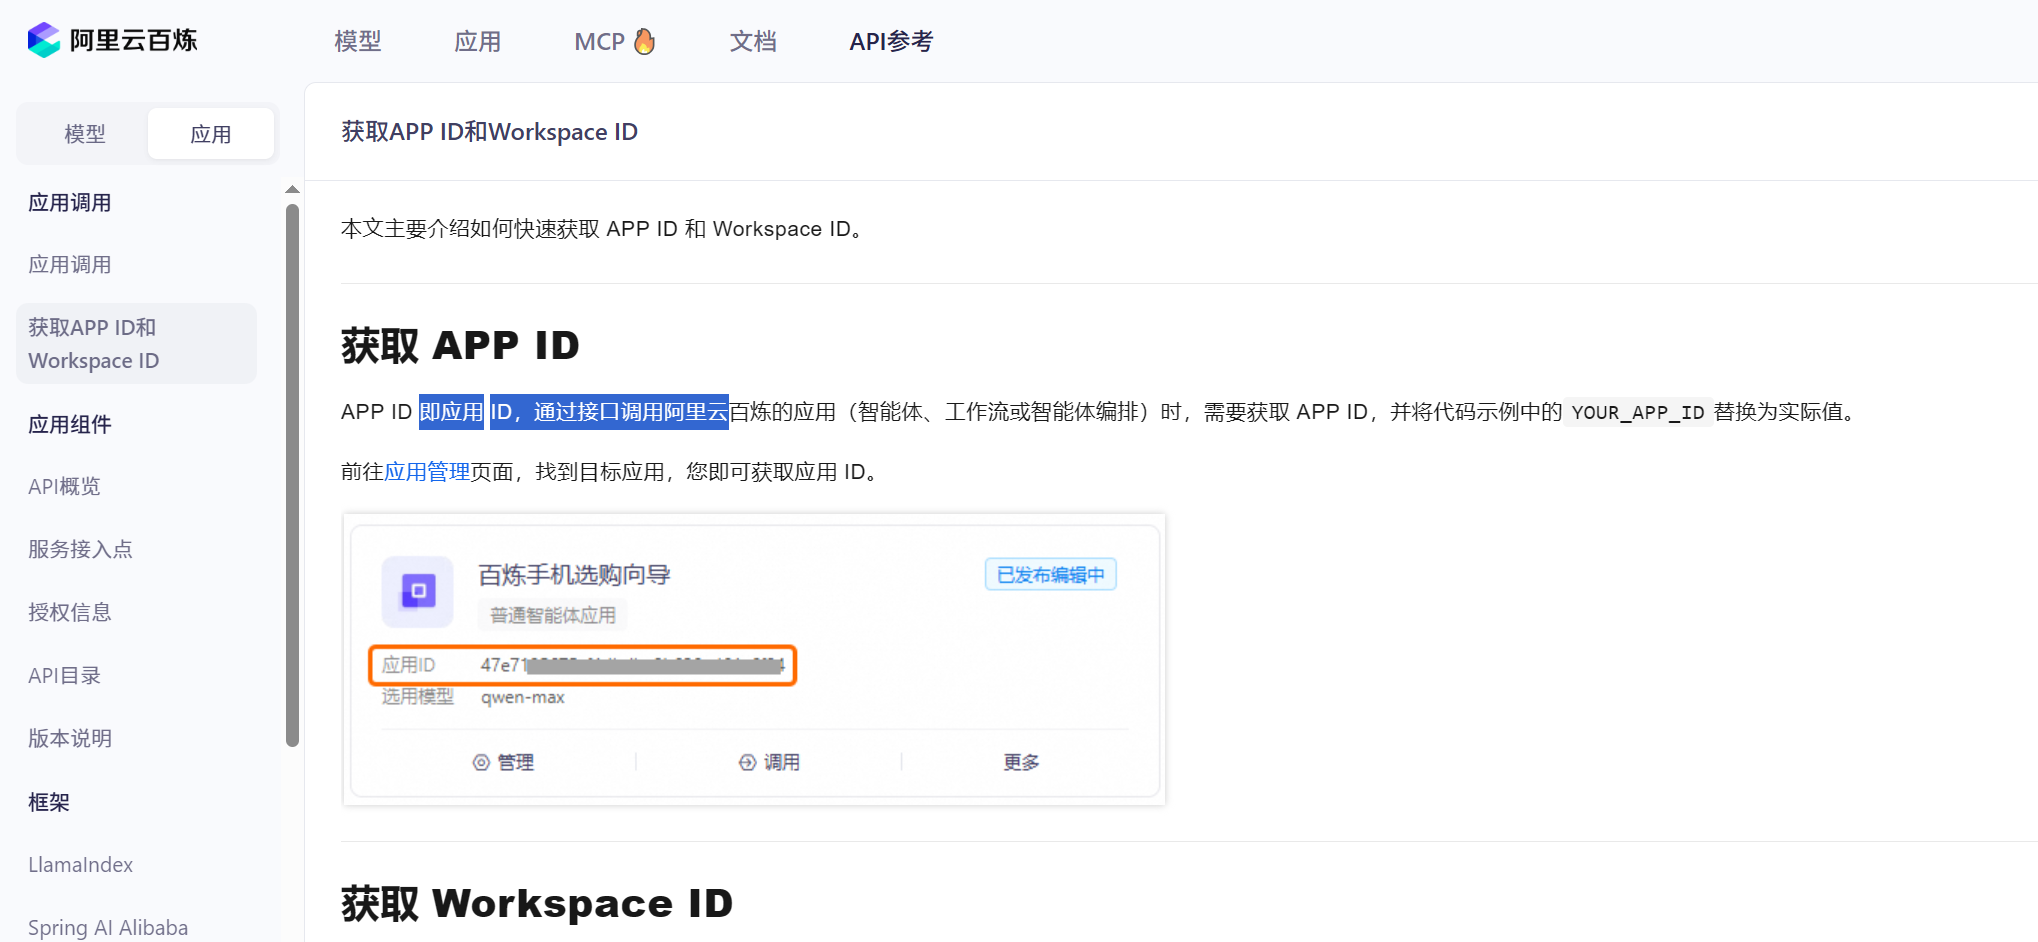This screenshot has width=2038, height=942.
Task: Open the 模型 top navigation item
Action: pyautogui.click(x=358, y=41)
